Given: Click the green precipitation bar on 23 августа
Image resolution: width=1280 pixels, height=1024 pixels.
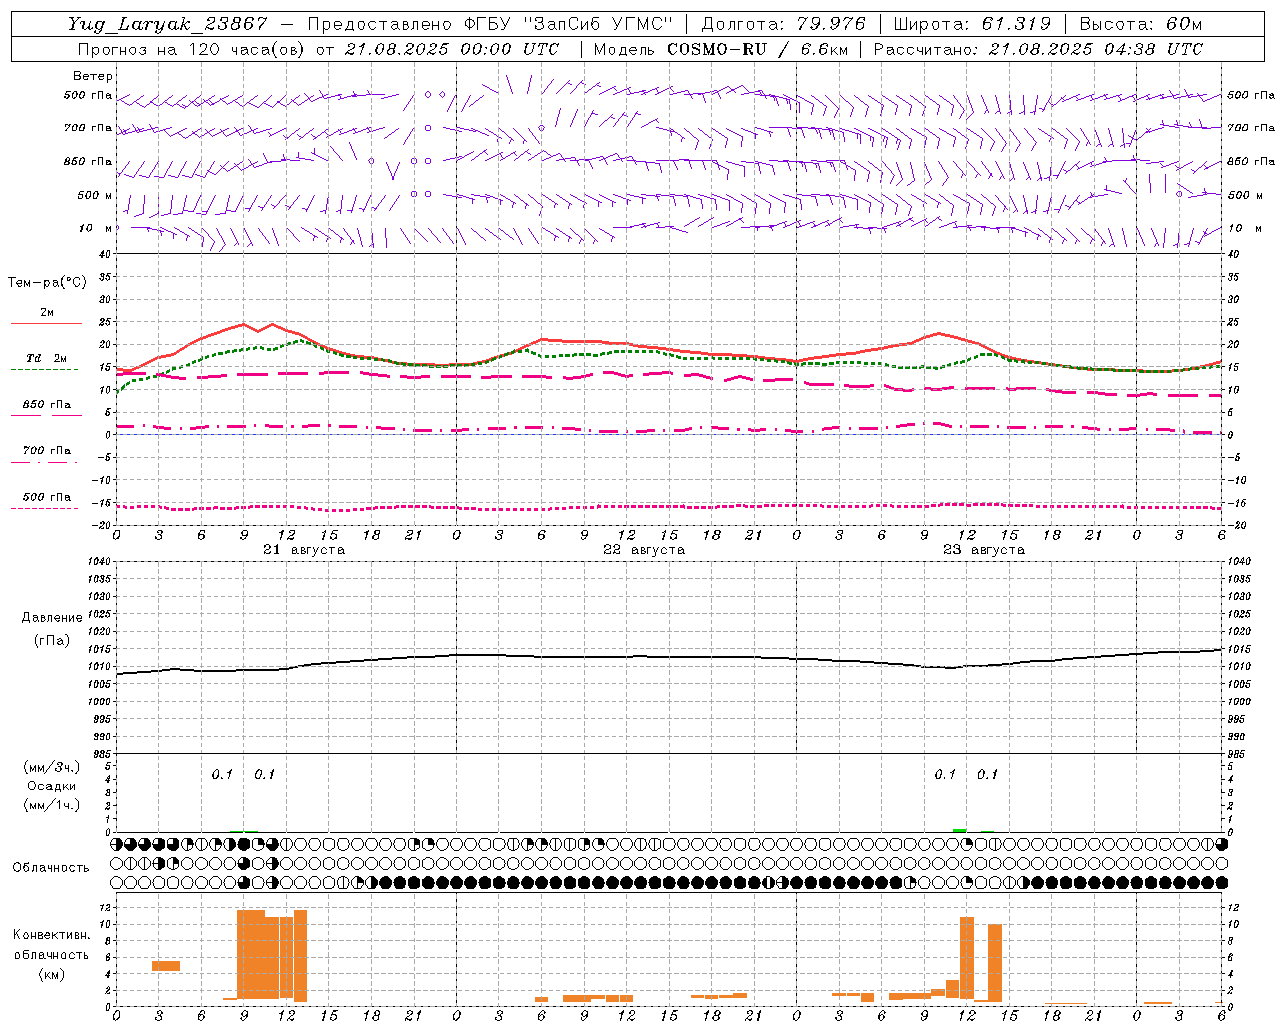Looking at the screenshot, I should (960, 830).
